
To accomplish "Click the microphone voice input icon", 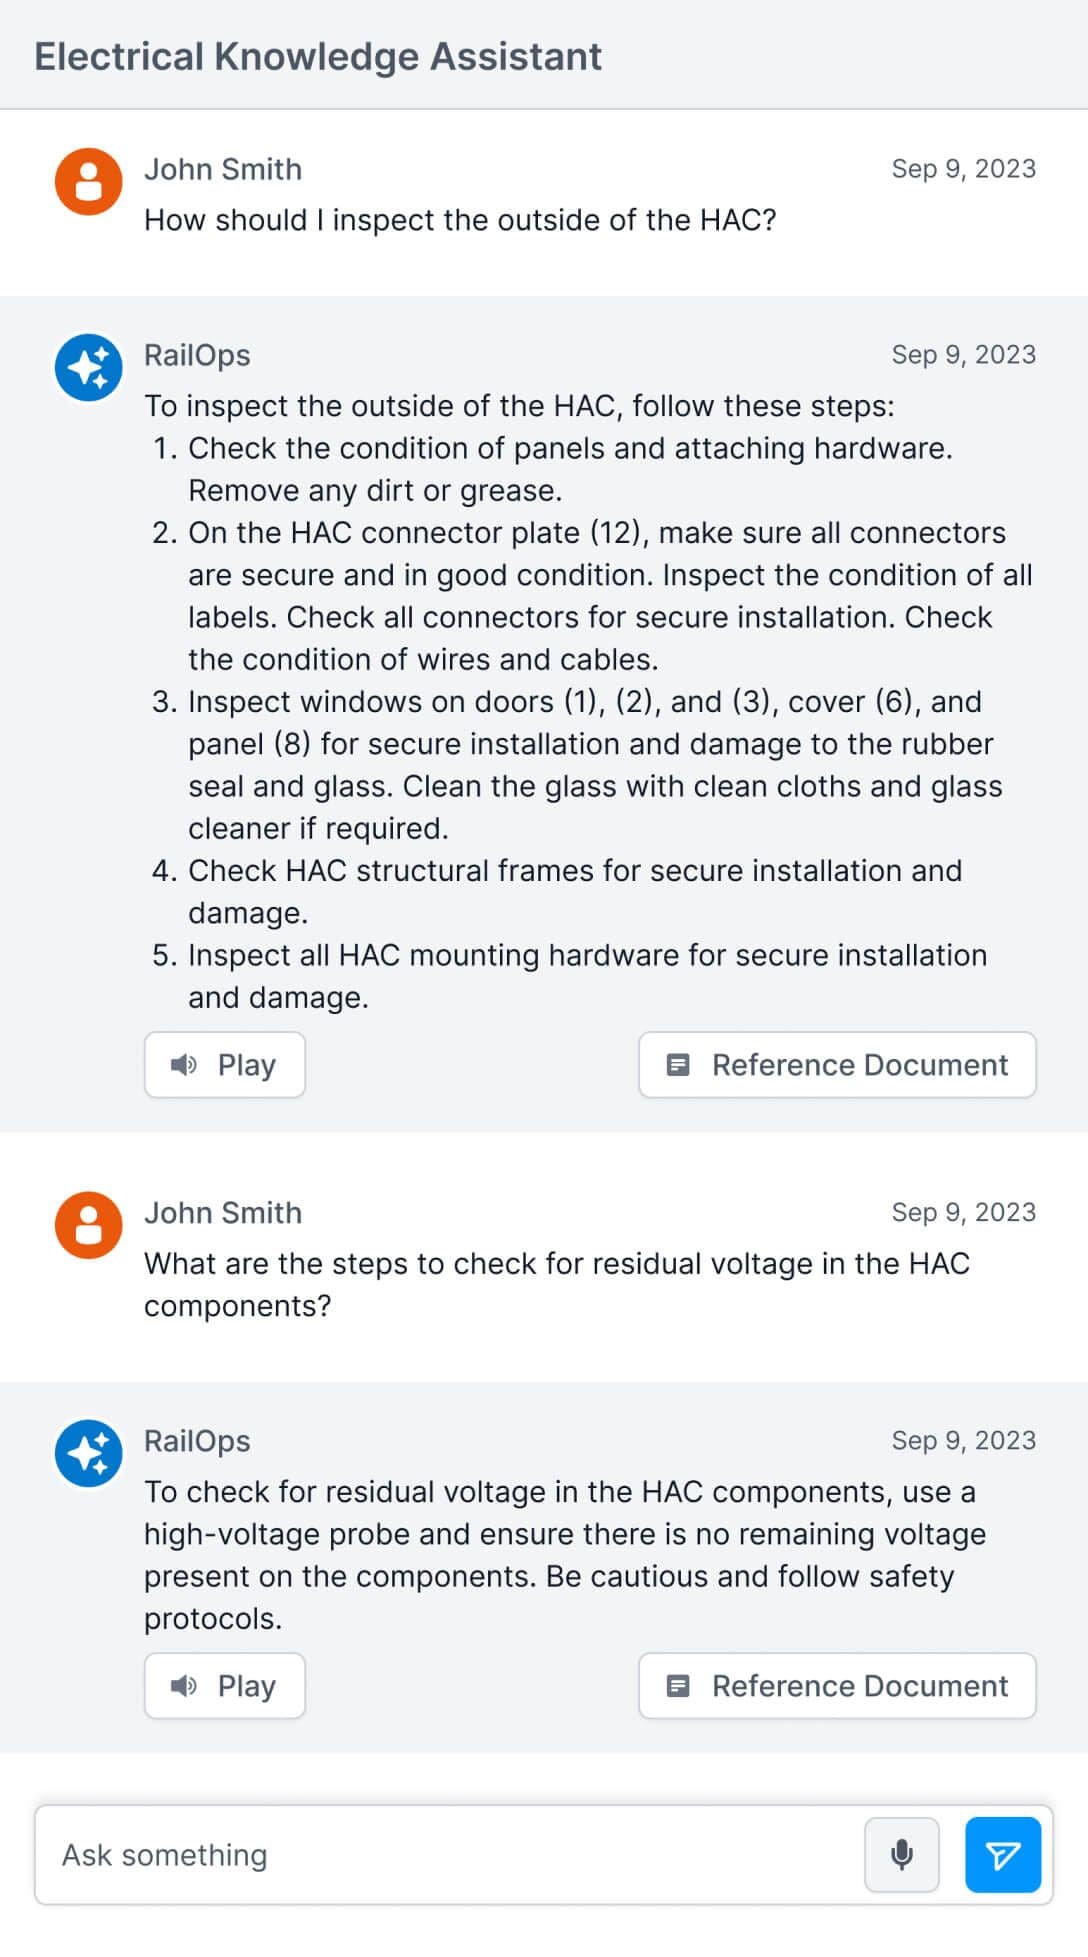I will (901, 1854).
